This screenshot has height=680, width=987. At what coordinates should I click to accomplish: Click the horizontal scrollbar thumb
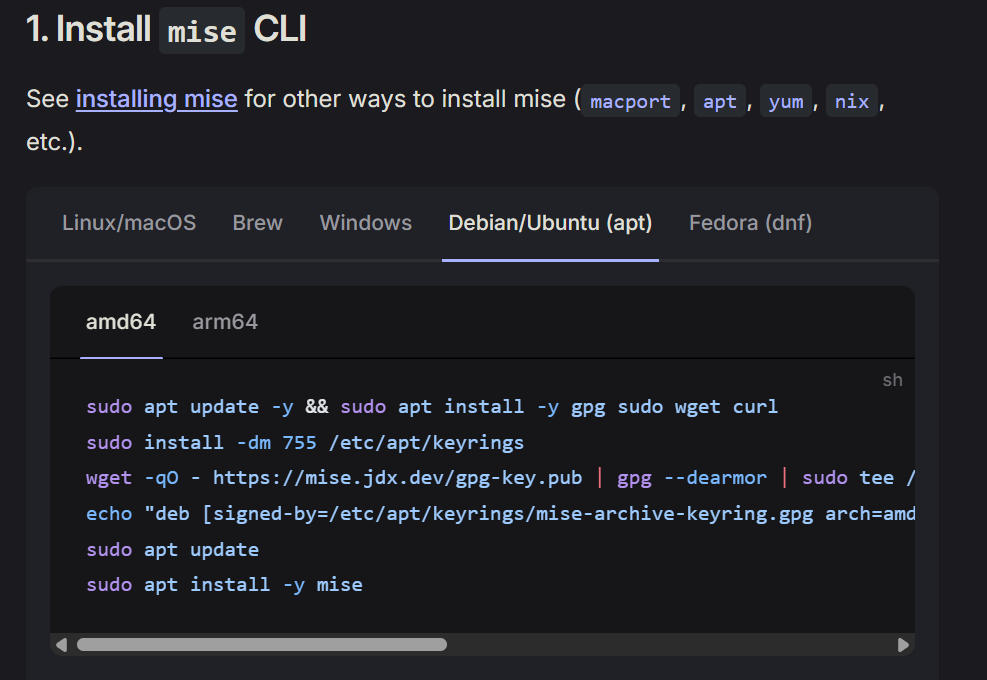[262, 645]
